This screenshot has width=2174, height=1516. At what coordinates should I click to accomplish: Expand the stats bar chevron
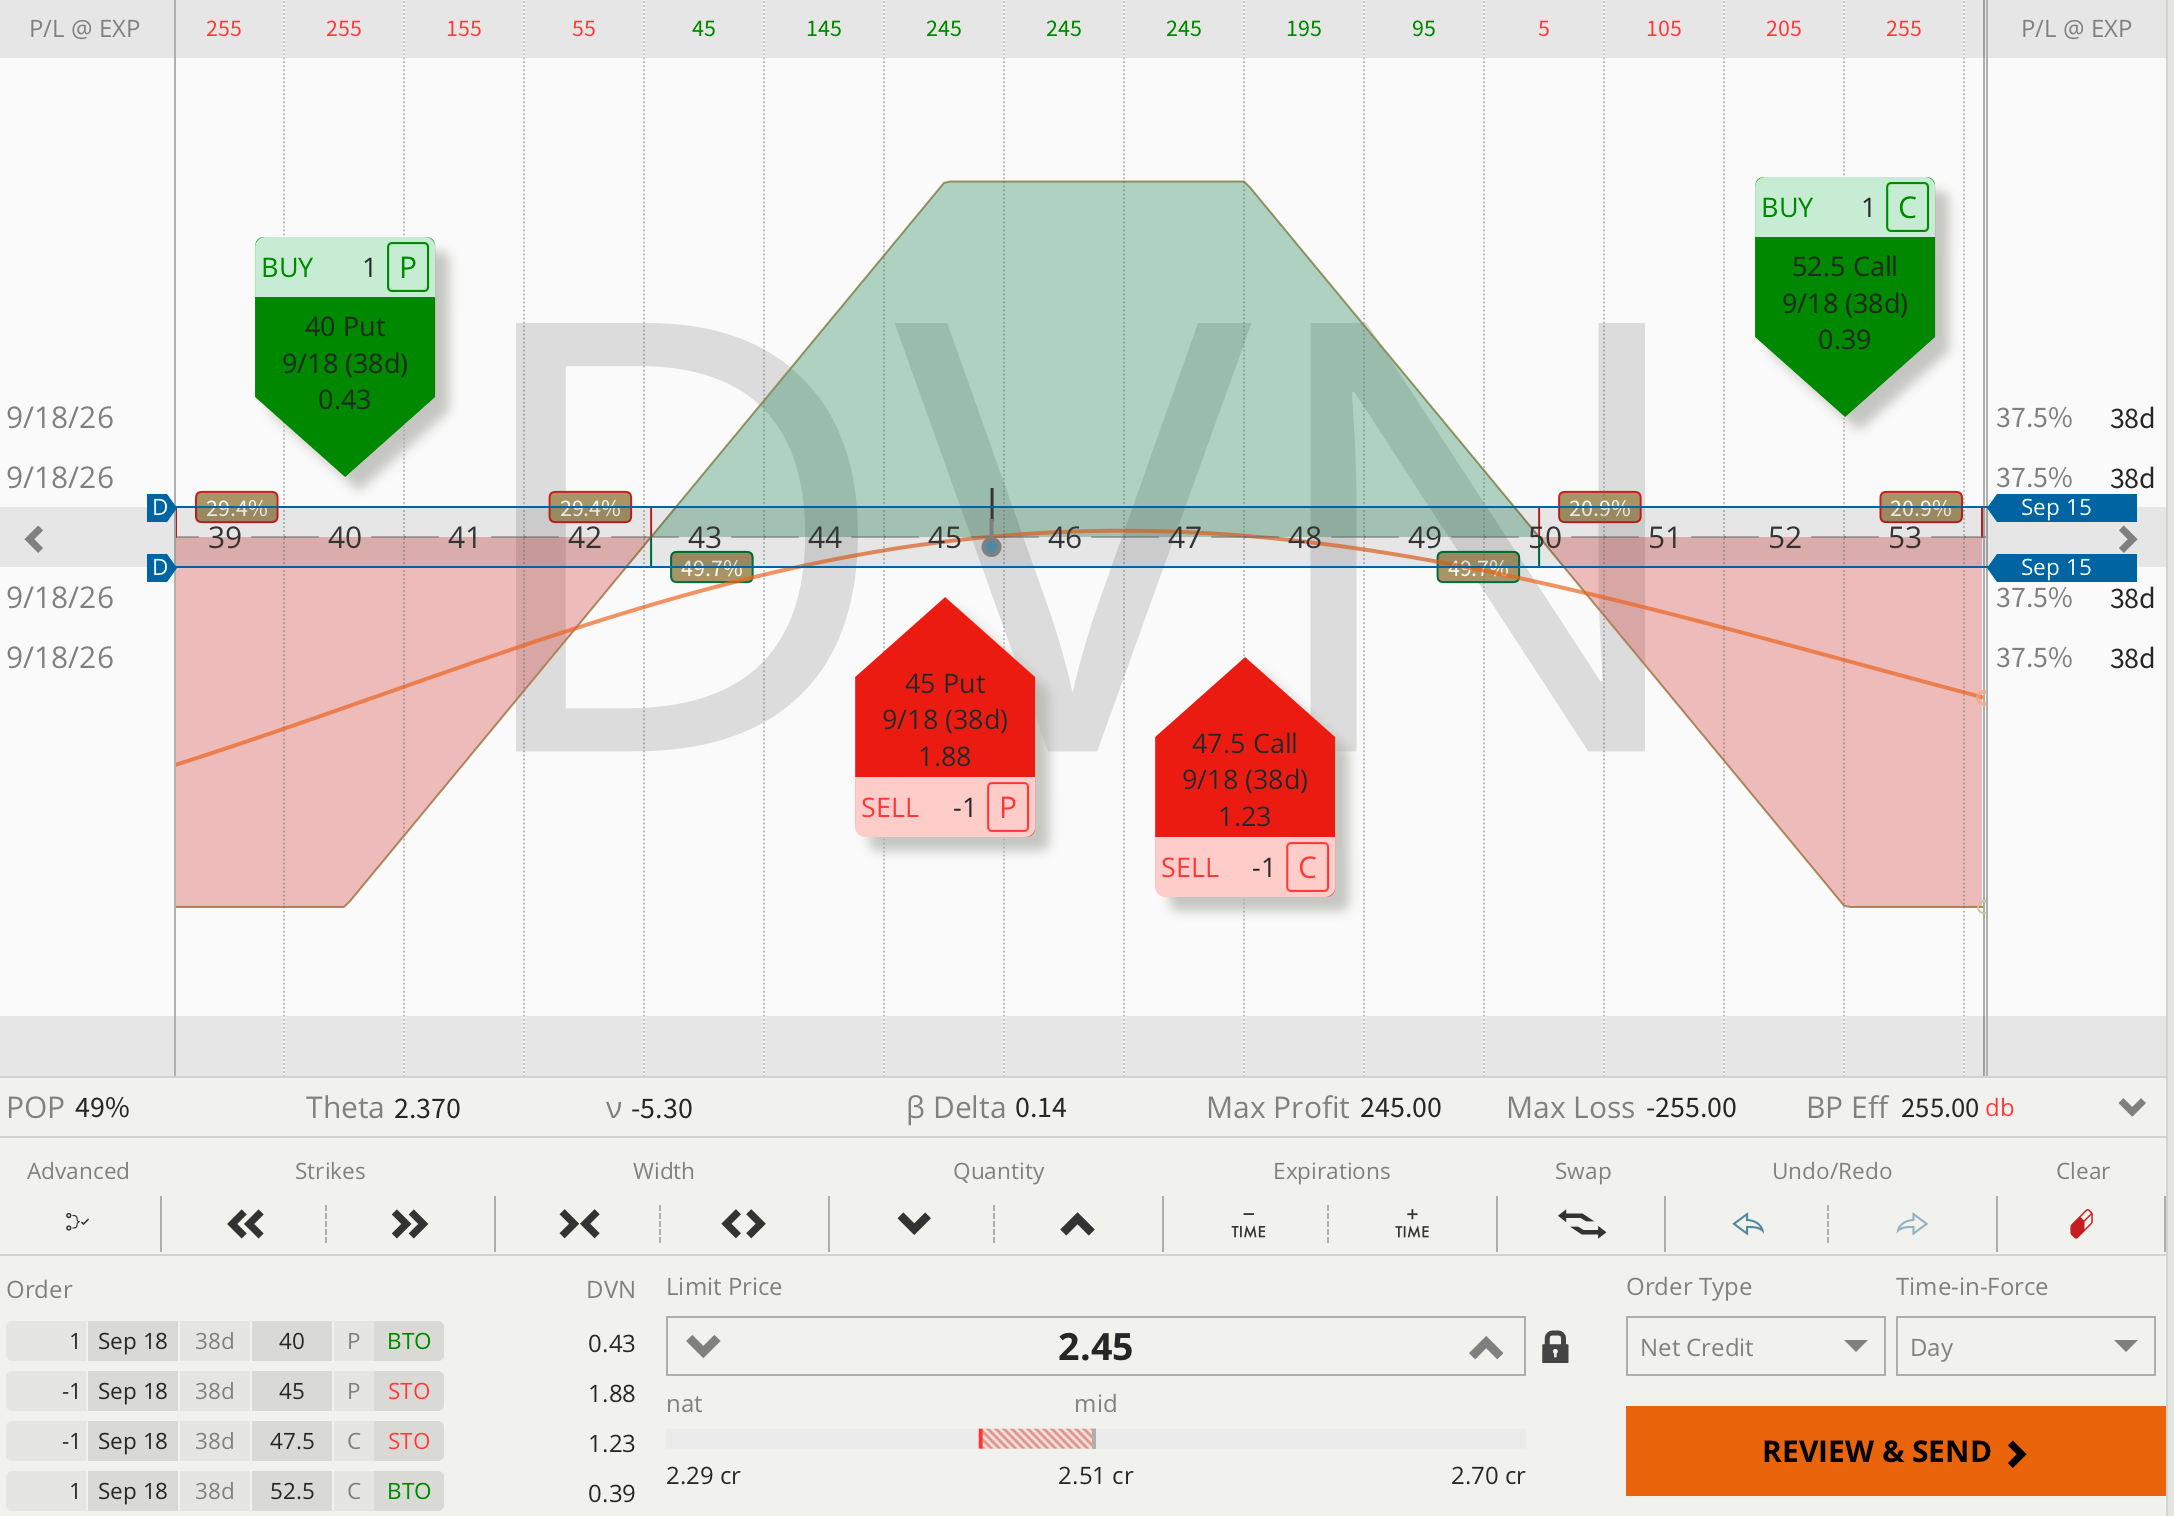point(2132,1107)
